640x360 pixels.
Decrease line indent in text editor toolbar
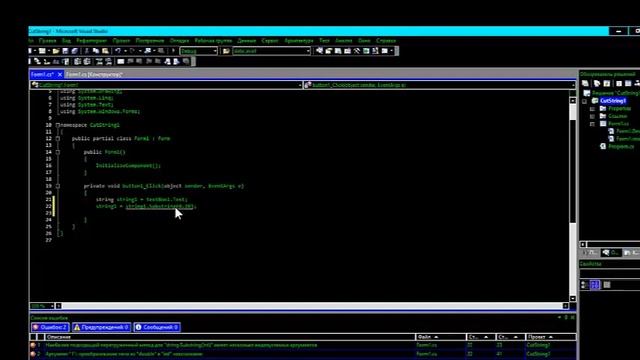point(77,62)
